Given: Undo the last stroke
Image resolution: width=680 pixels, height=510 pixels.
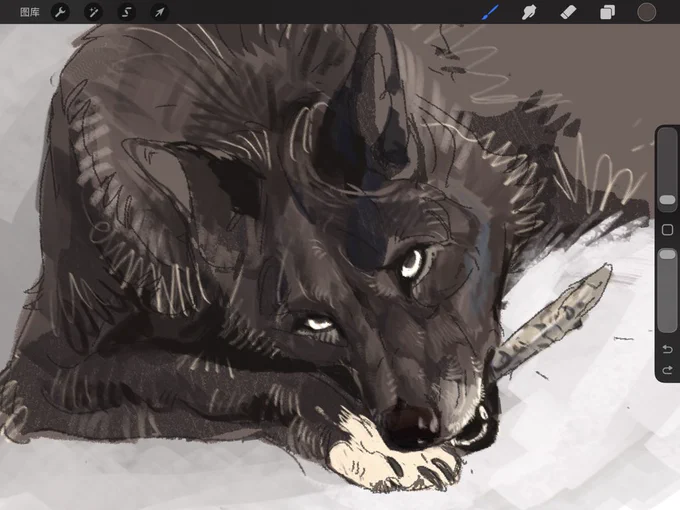Looking at the screenshot, I should pyautogui.click(x=667, y=349).
